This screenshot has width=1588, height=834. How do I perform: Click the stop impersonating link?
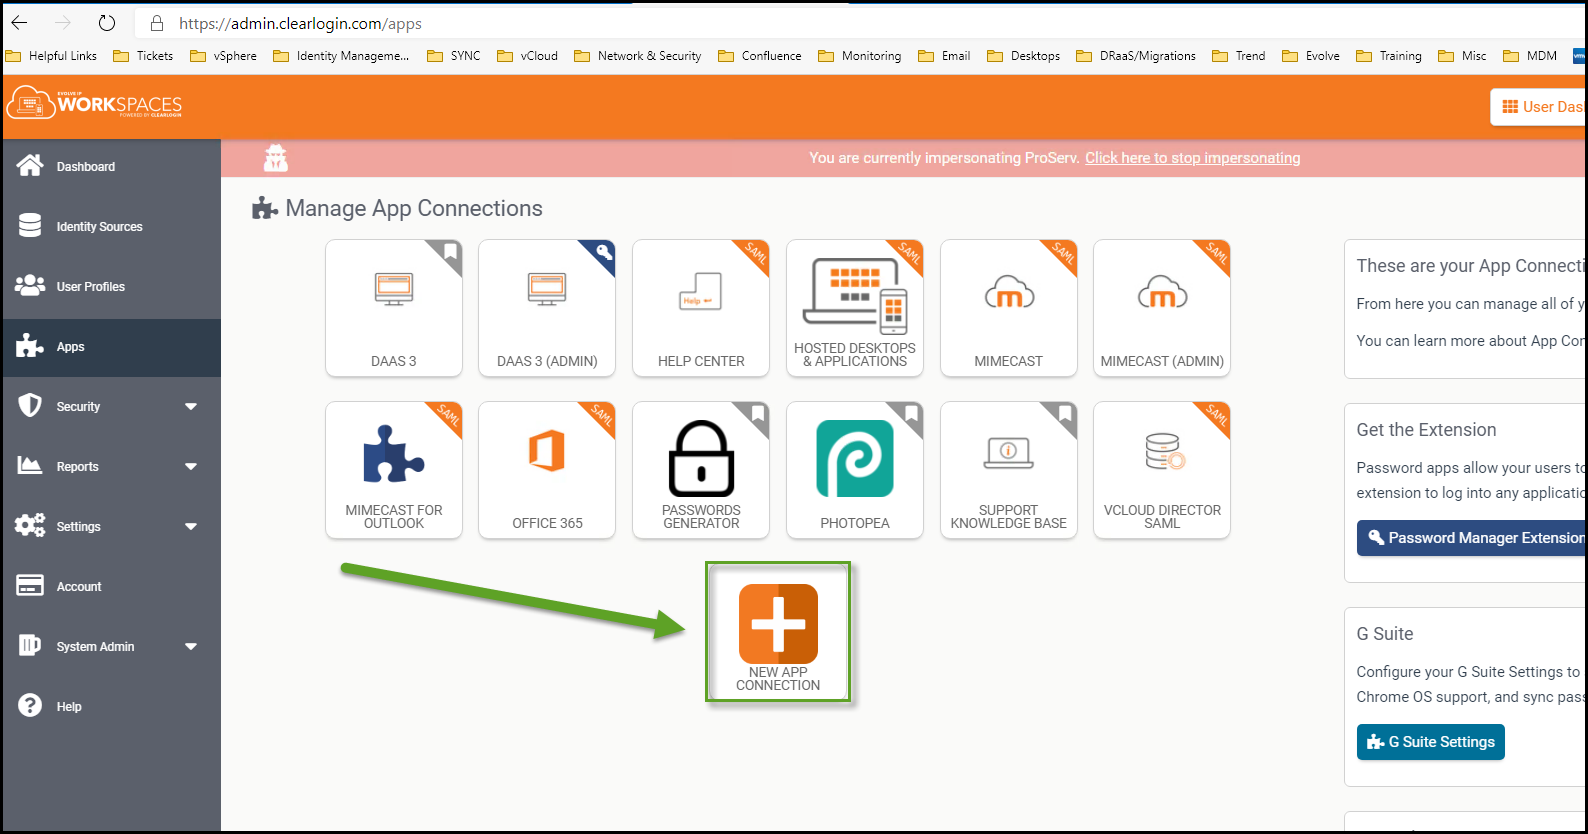tap(1192, 158)
